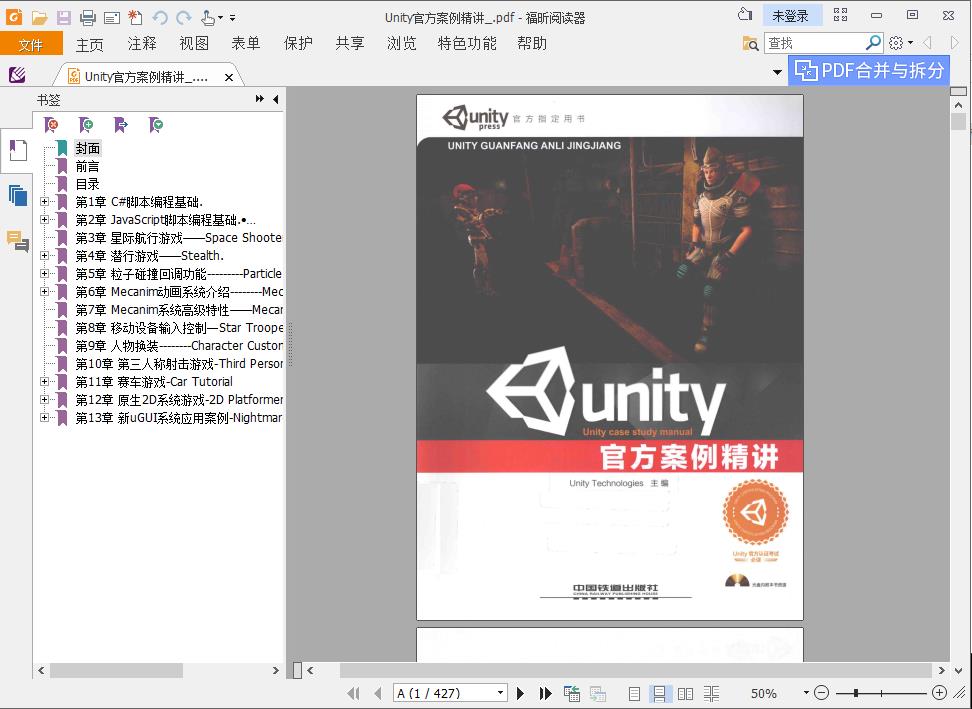
Task: Click the document vertical scrollbar down arrow
Action: (958, 671)
